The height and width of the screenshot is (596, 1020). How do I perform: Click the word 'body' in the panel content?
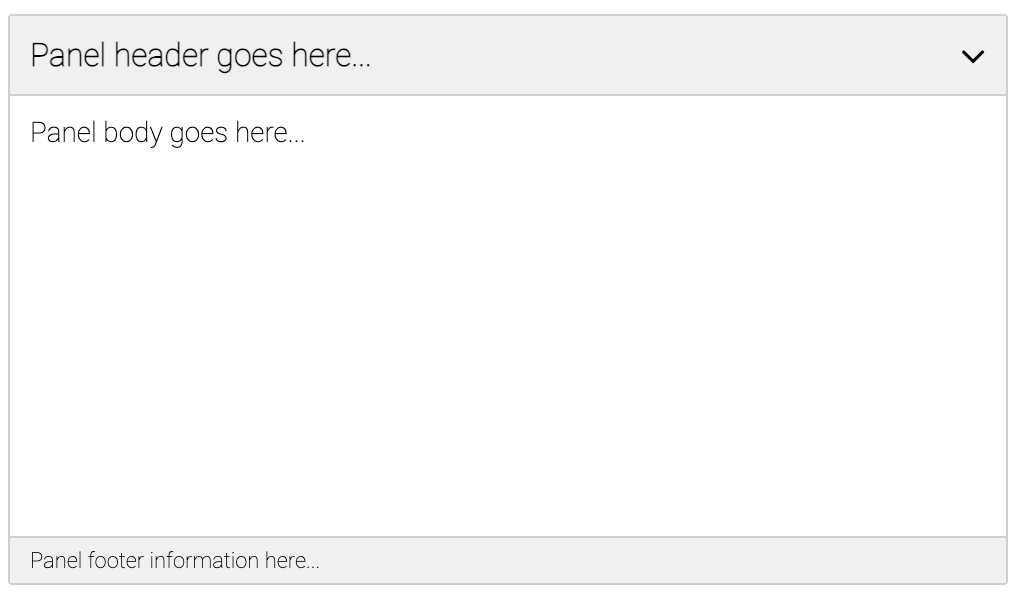coord(133,133)
